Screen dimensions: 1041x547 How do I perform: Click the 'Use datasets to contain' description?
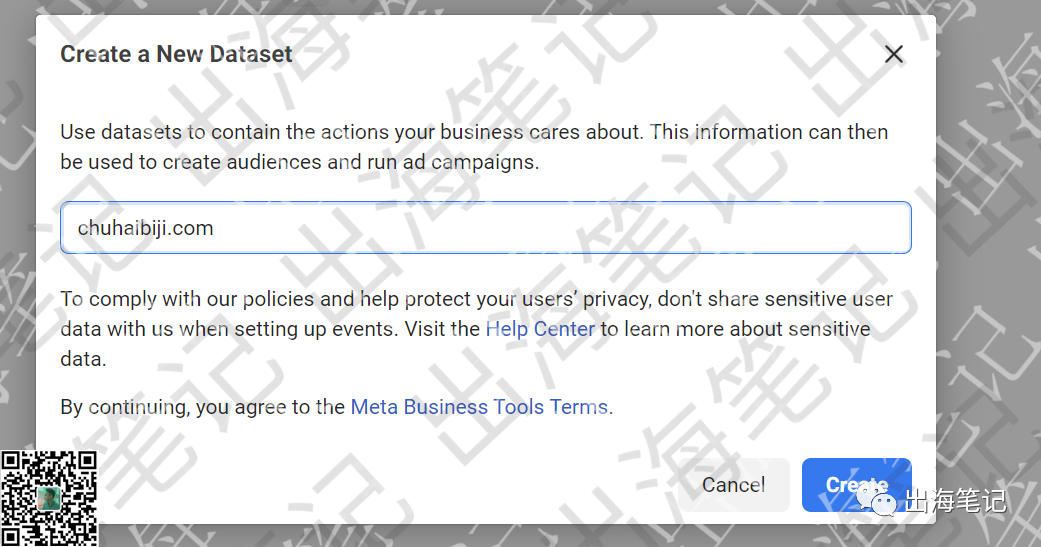pyautogui.click(x=474, y=147)
